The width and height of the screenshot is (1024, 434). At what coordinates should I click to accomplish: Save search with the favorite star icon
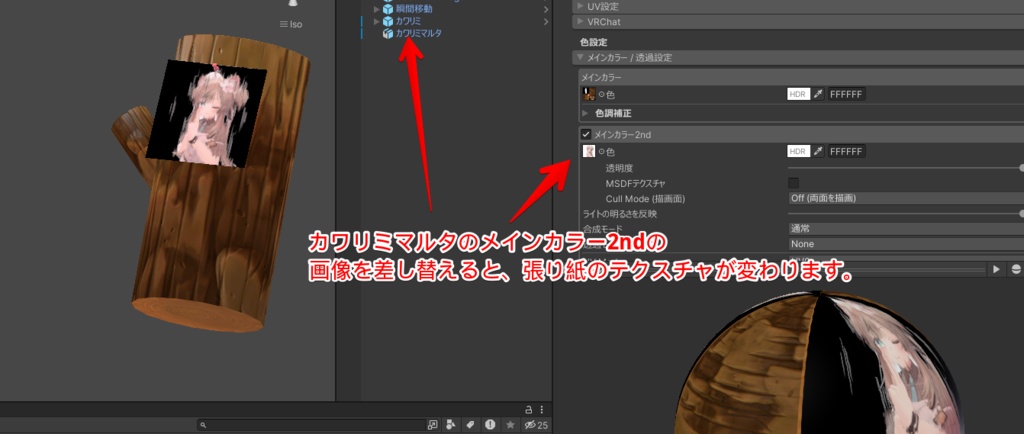(x=510, y=425)
